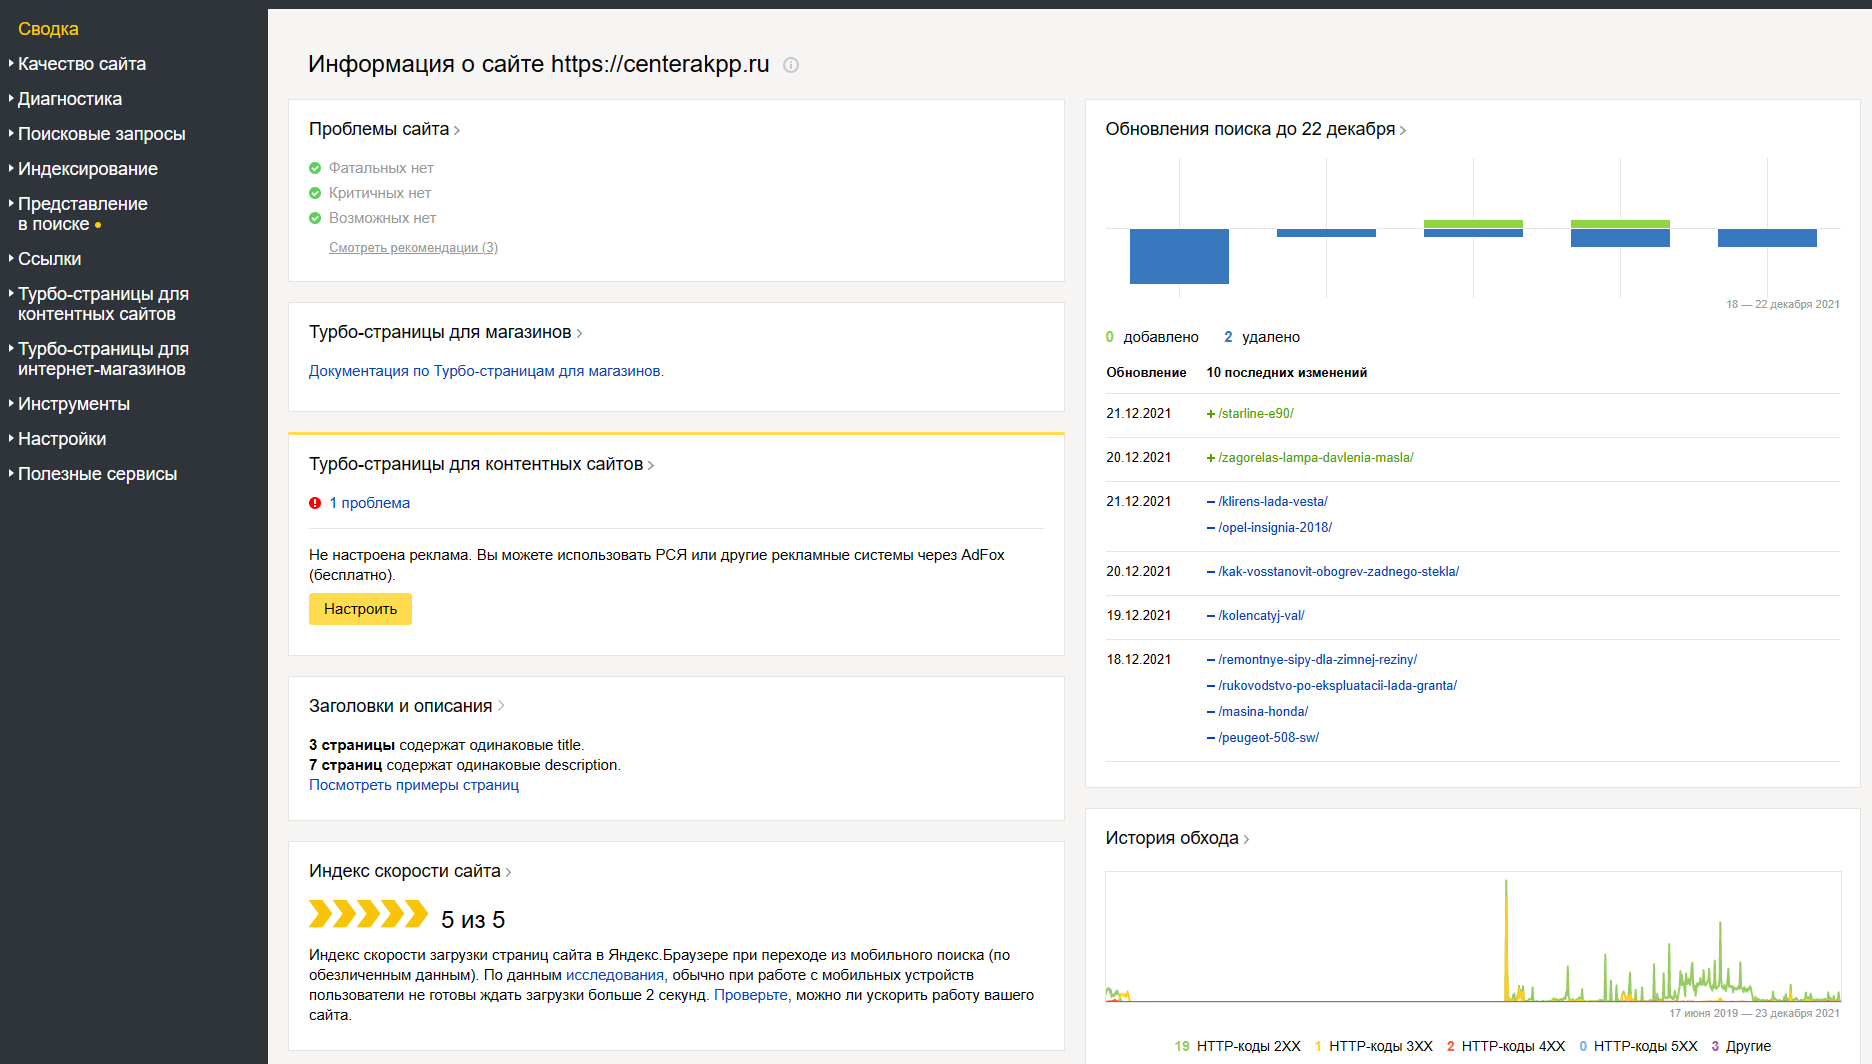Toggle 'Другие' legend series in crawl chart
Image resolution: width=1872 pixels, height=1064 pixels.
(x=1741, y=1046)
